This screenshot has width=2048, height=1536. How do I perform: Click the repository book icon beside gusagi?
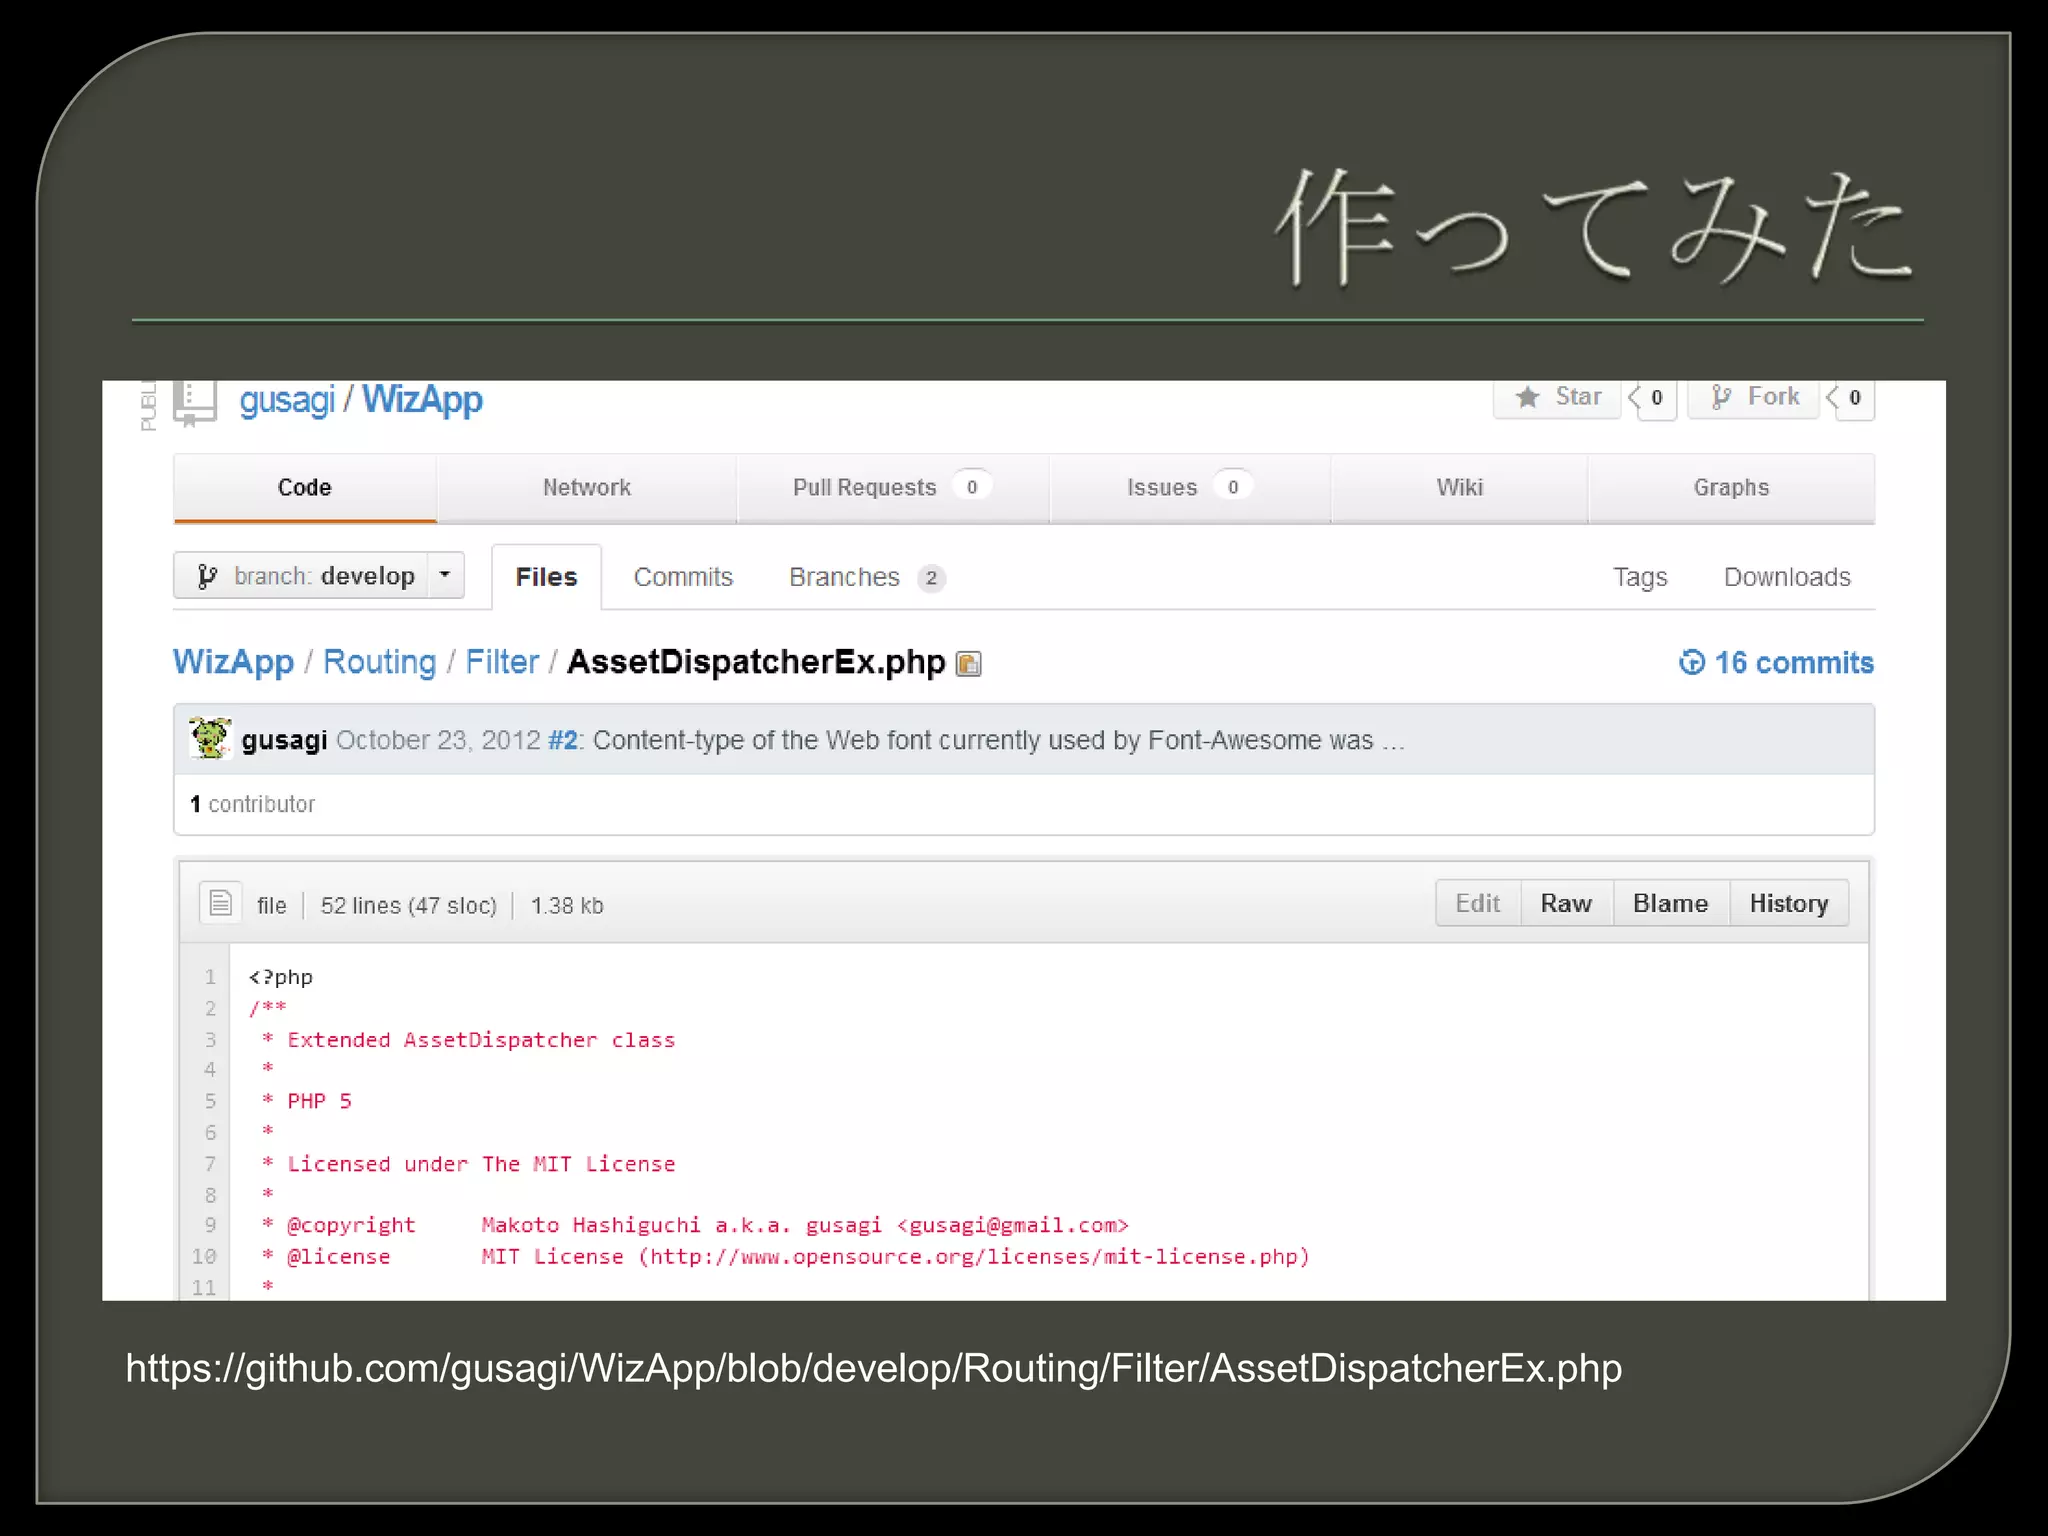pyautogui.click(x=195, y=403)
